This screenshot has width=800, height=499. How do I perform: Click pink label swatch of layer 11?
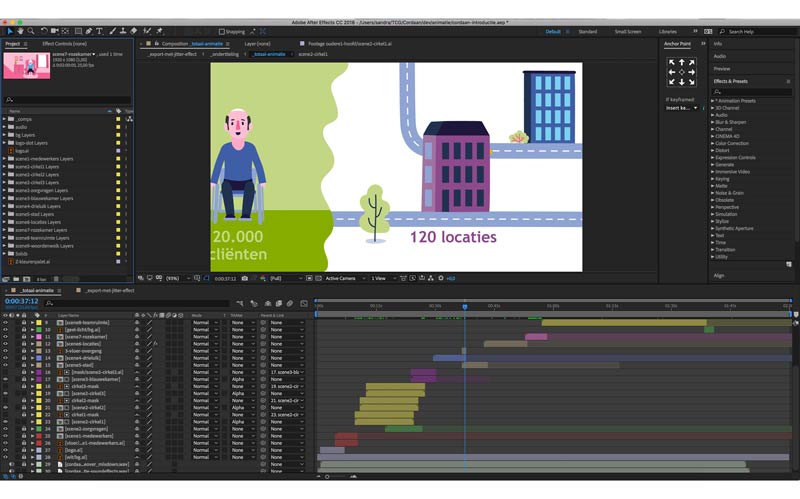[x=39, y=337]
